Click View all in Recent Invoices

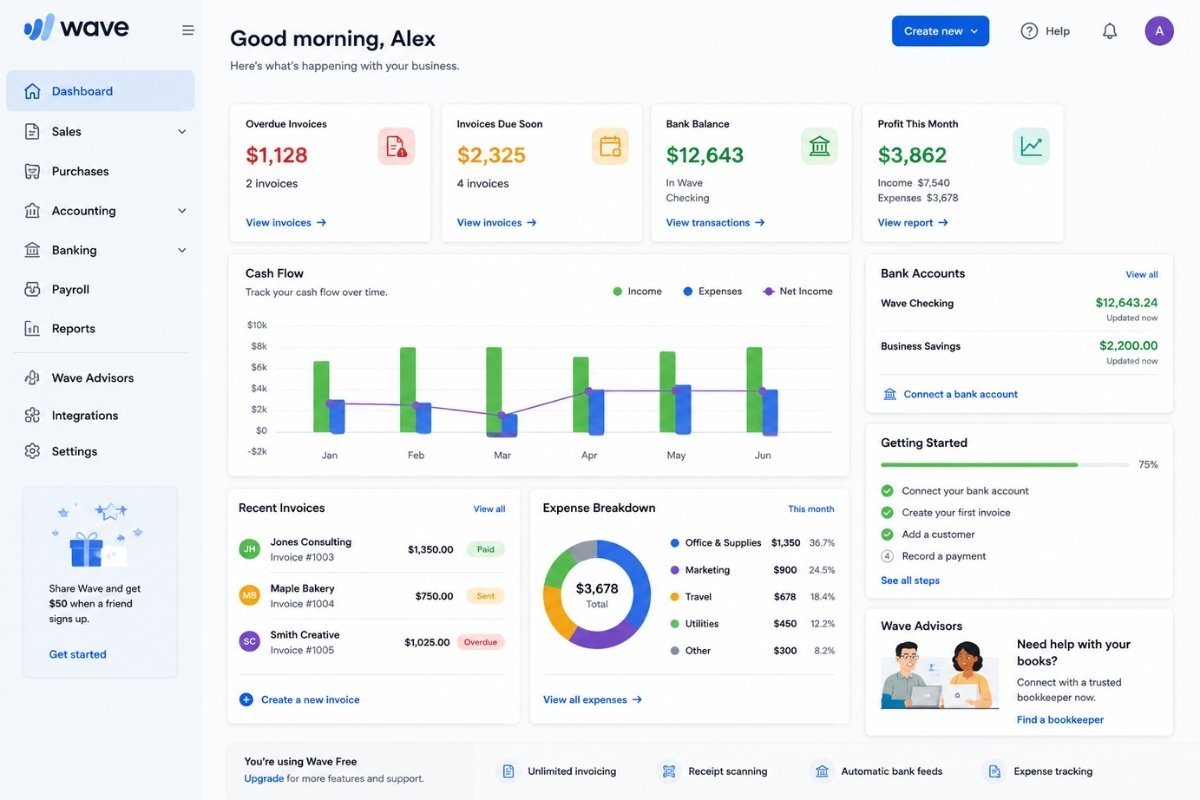point(489,509)
